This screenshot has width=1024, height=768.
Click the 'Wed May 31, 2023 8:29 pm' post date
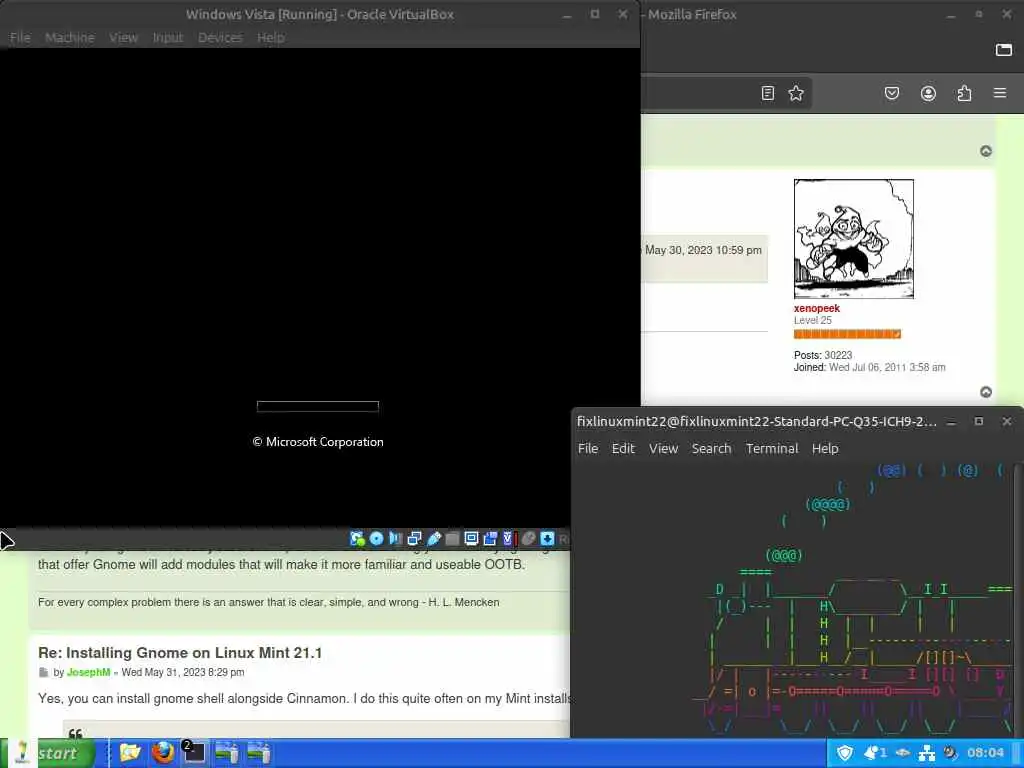183,673
